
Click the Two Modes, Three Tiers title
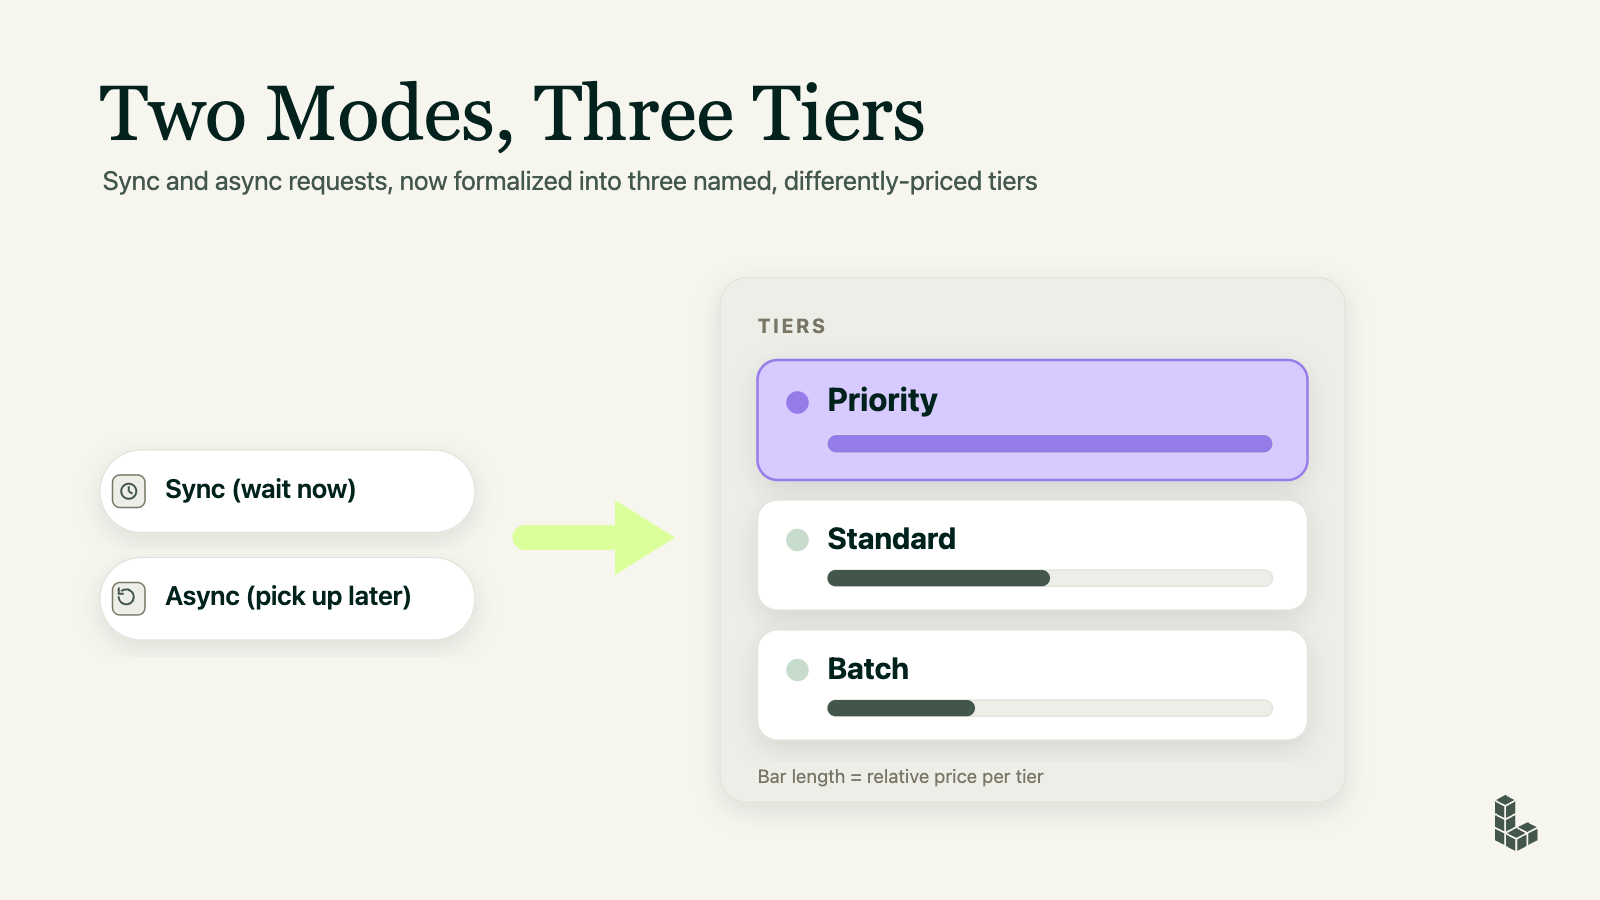[512, 113]
